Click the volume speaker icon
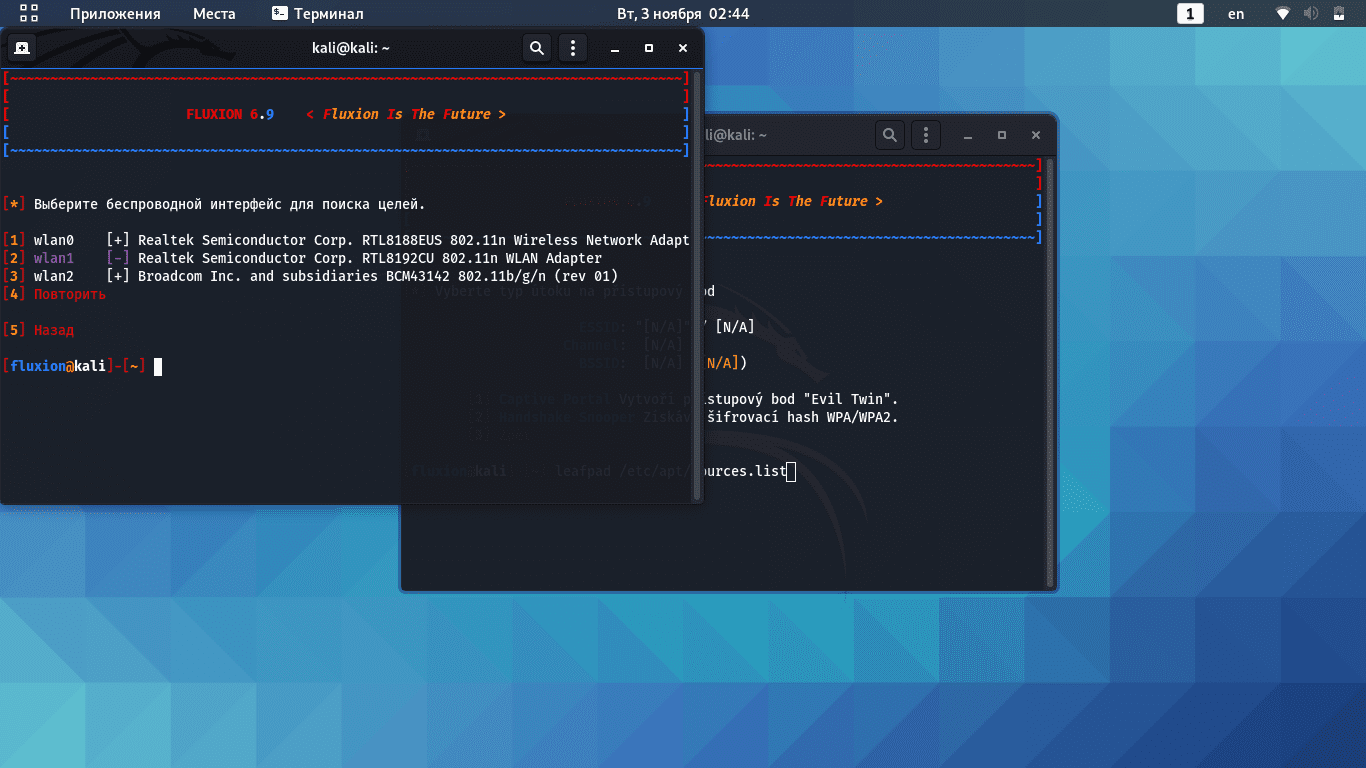The image size is (1366, 768). pos(1311,13)
